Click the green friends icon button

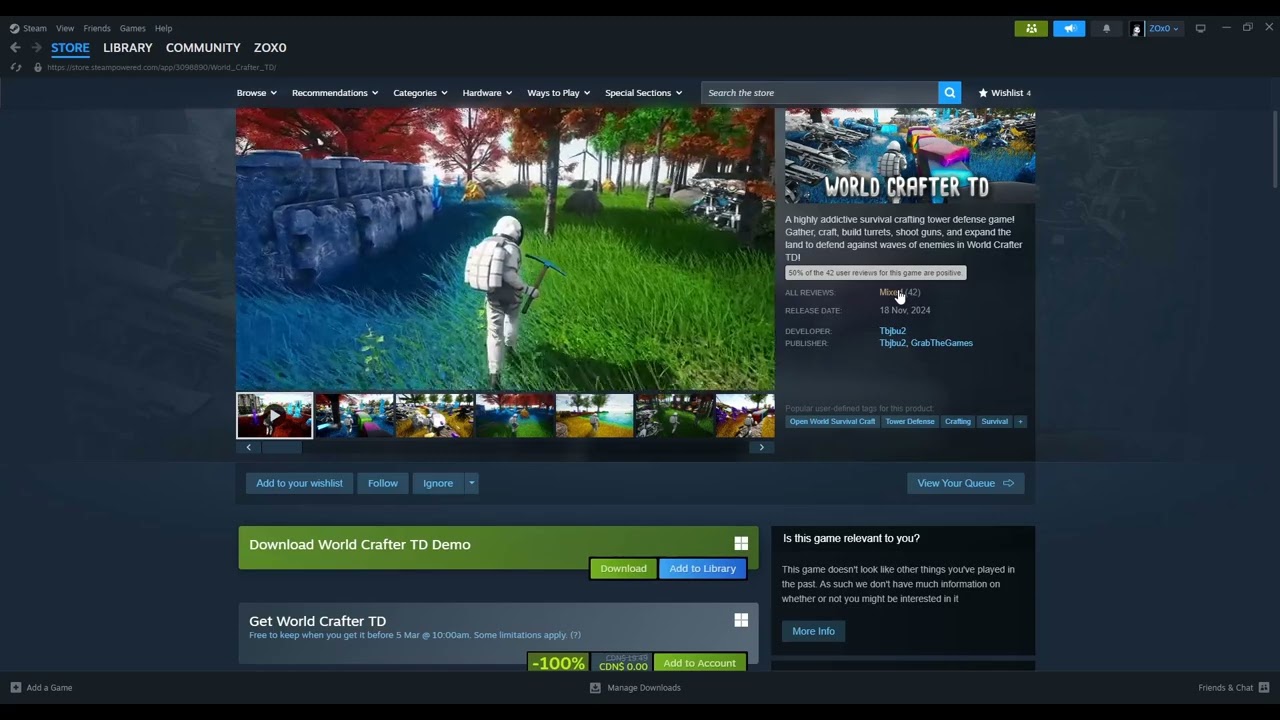coord(1031,28)
